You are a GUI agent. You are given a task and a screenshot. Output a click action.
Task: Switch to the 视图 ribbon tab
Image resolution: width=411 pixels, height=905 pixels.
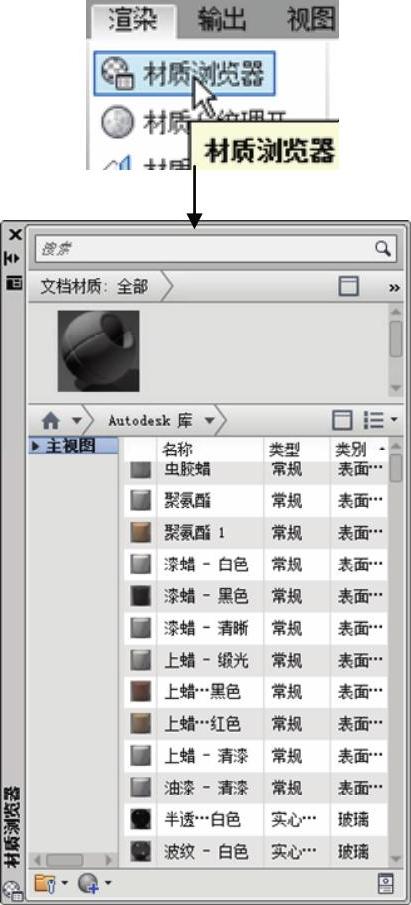point(311,20)
